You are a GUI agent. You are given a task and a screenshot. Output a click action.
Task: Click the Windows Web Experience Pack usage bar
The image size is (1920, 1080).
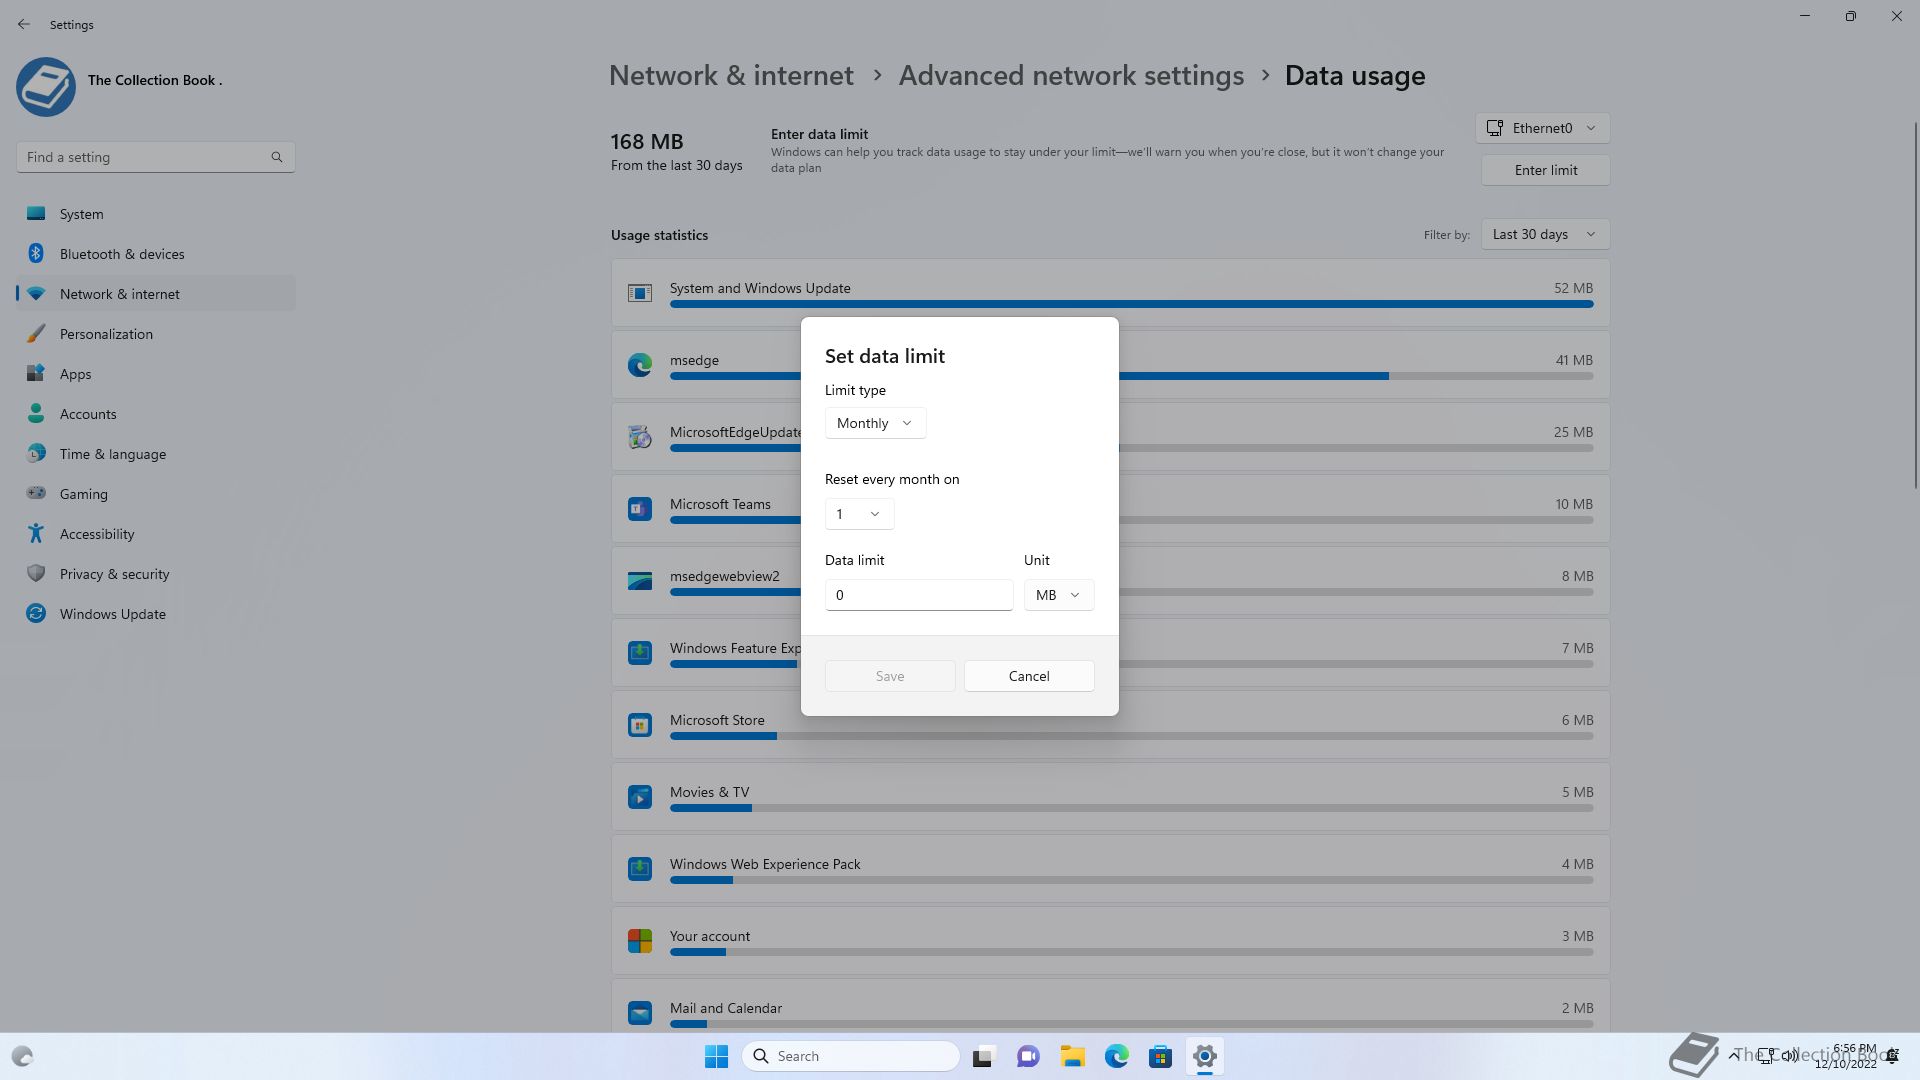click(1131, 880)
